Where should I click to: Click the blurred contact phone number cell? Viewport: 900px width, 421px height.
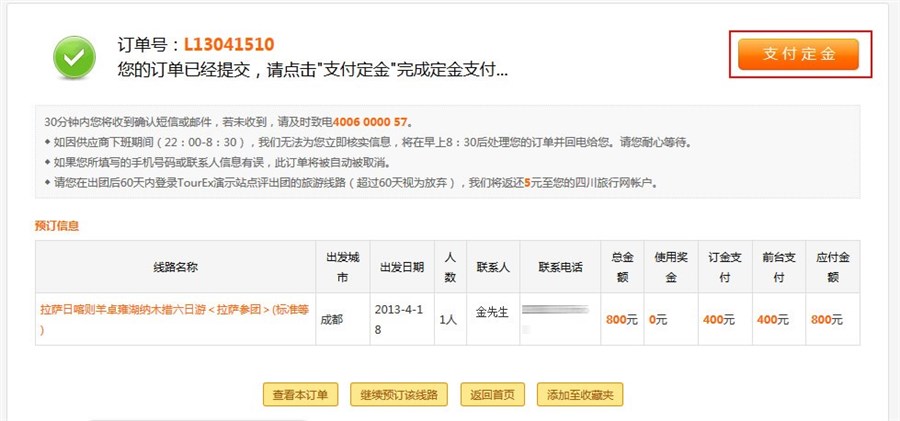click(x=560, y=318)
